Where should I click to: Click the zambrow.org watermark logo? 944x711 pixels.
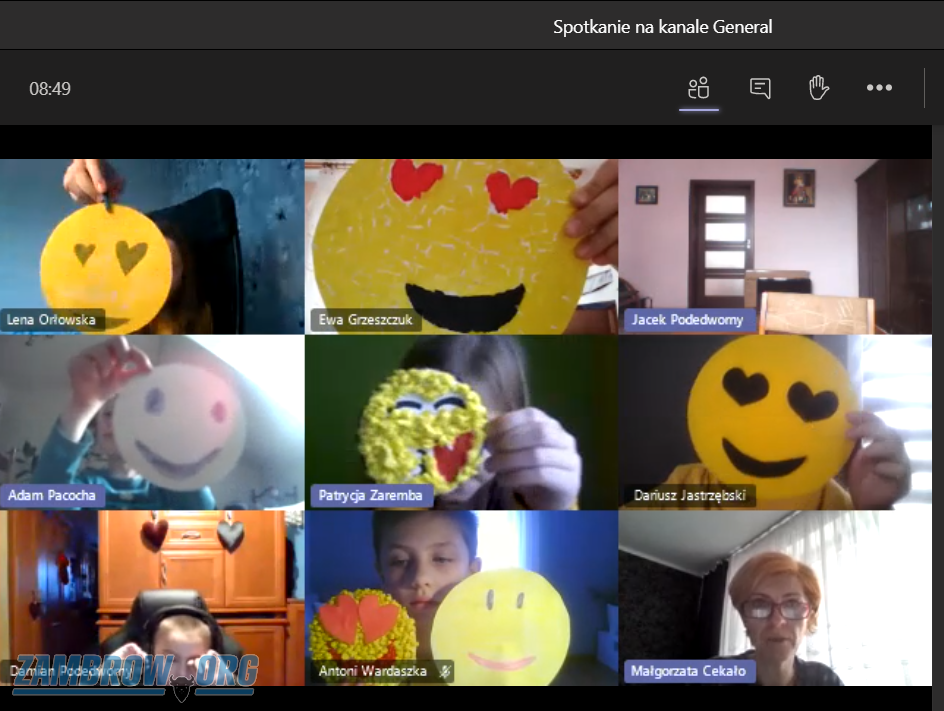click(x=135, y=674)
